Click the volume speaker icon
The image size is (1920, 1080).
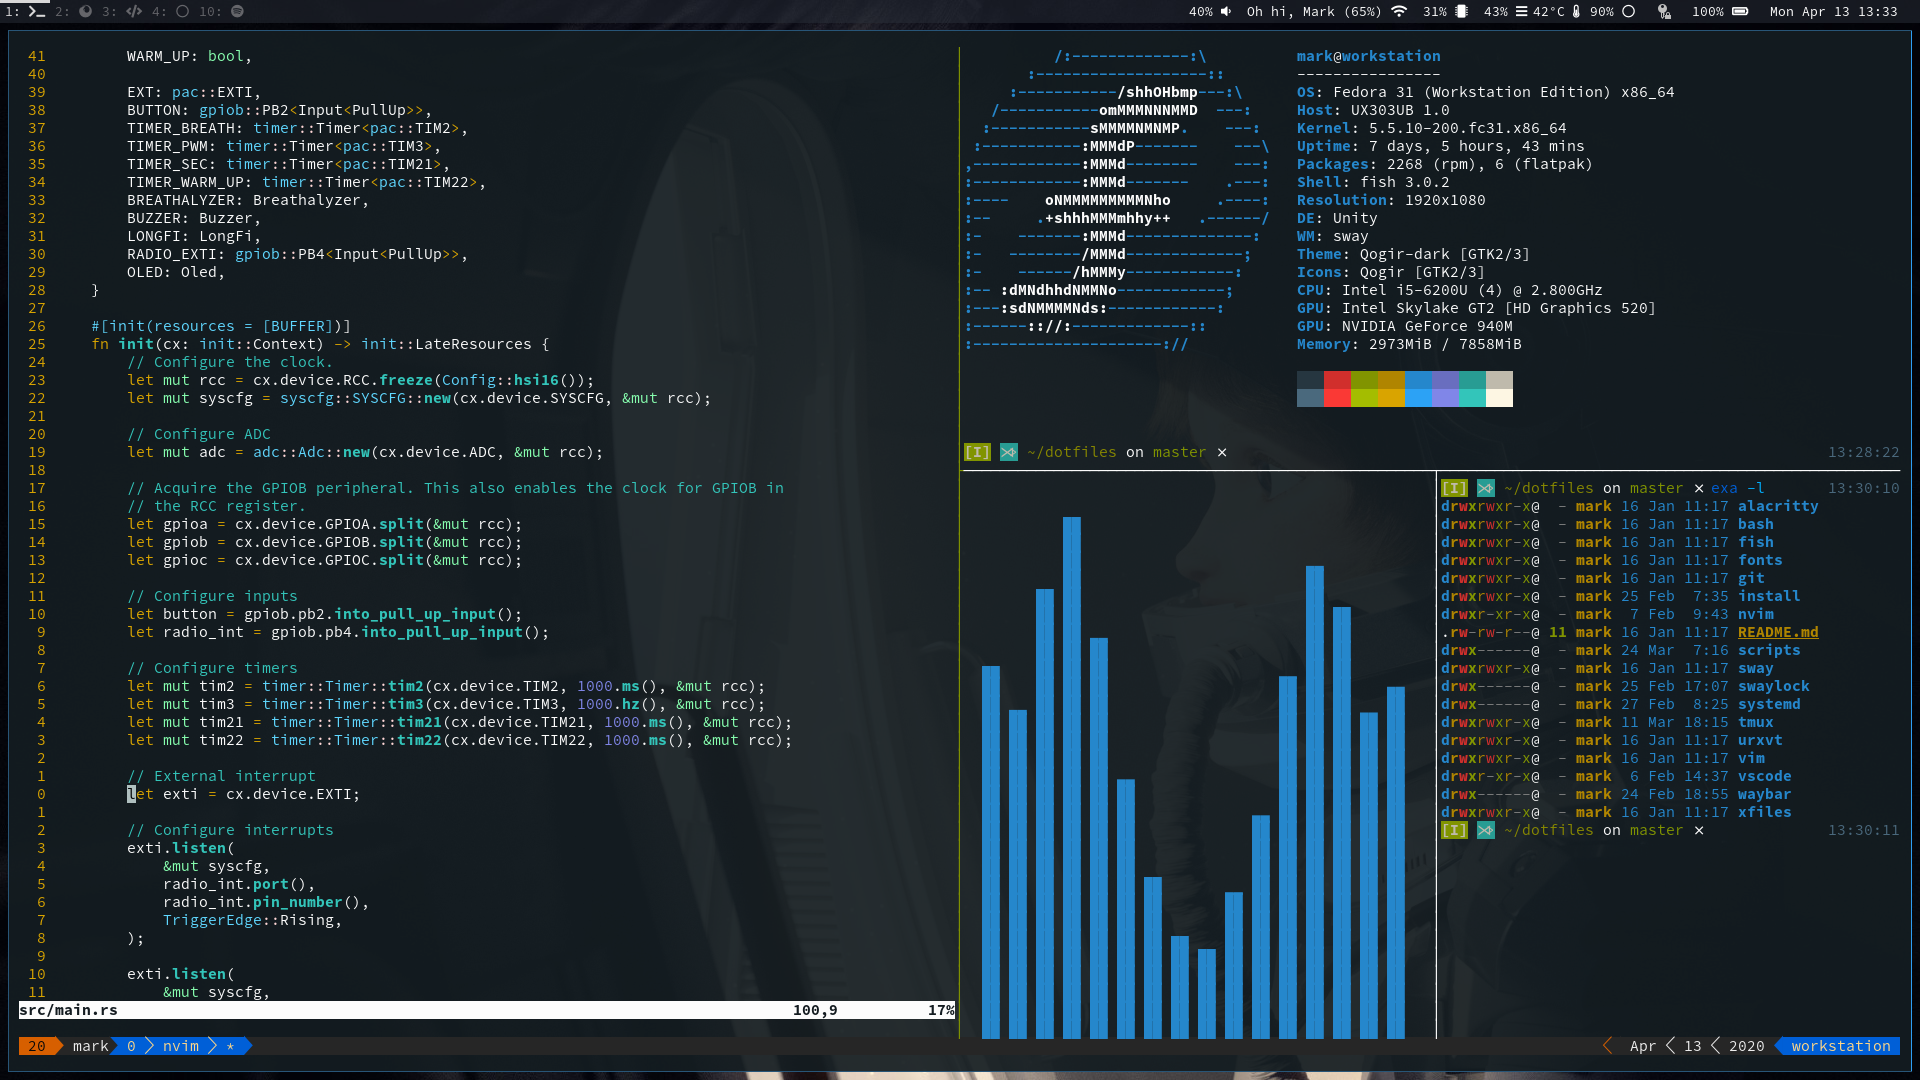tap(1226, 12)
